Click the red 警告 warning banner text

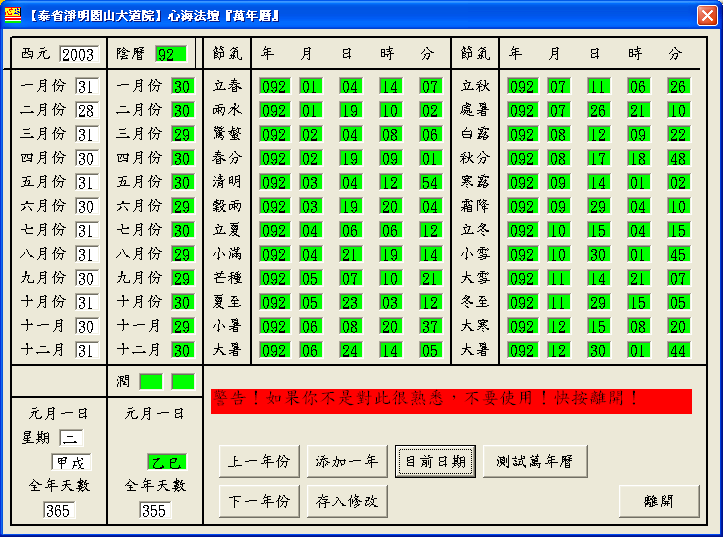pyautogui.click(x=451, y=401)
